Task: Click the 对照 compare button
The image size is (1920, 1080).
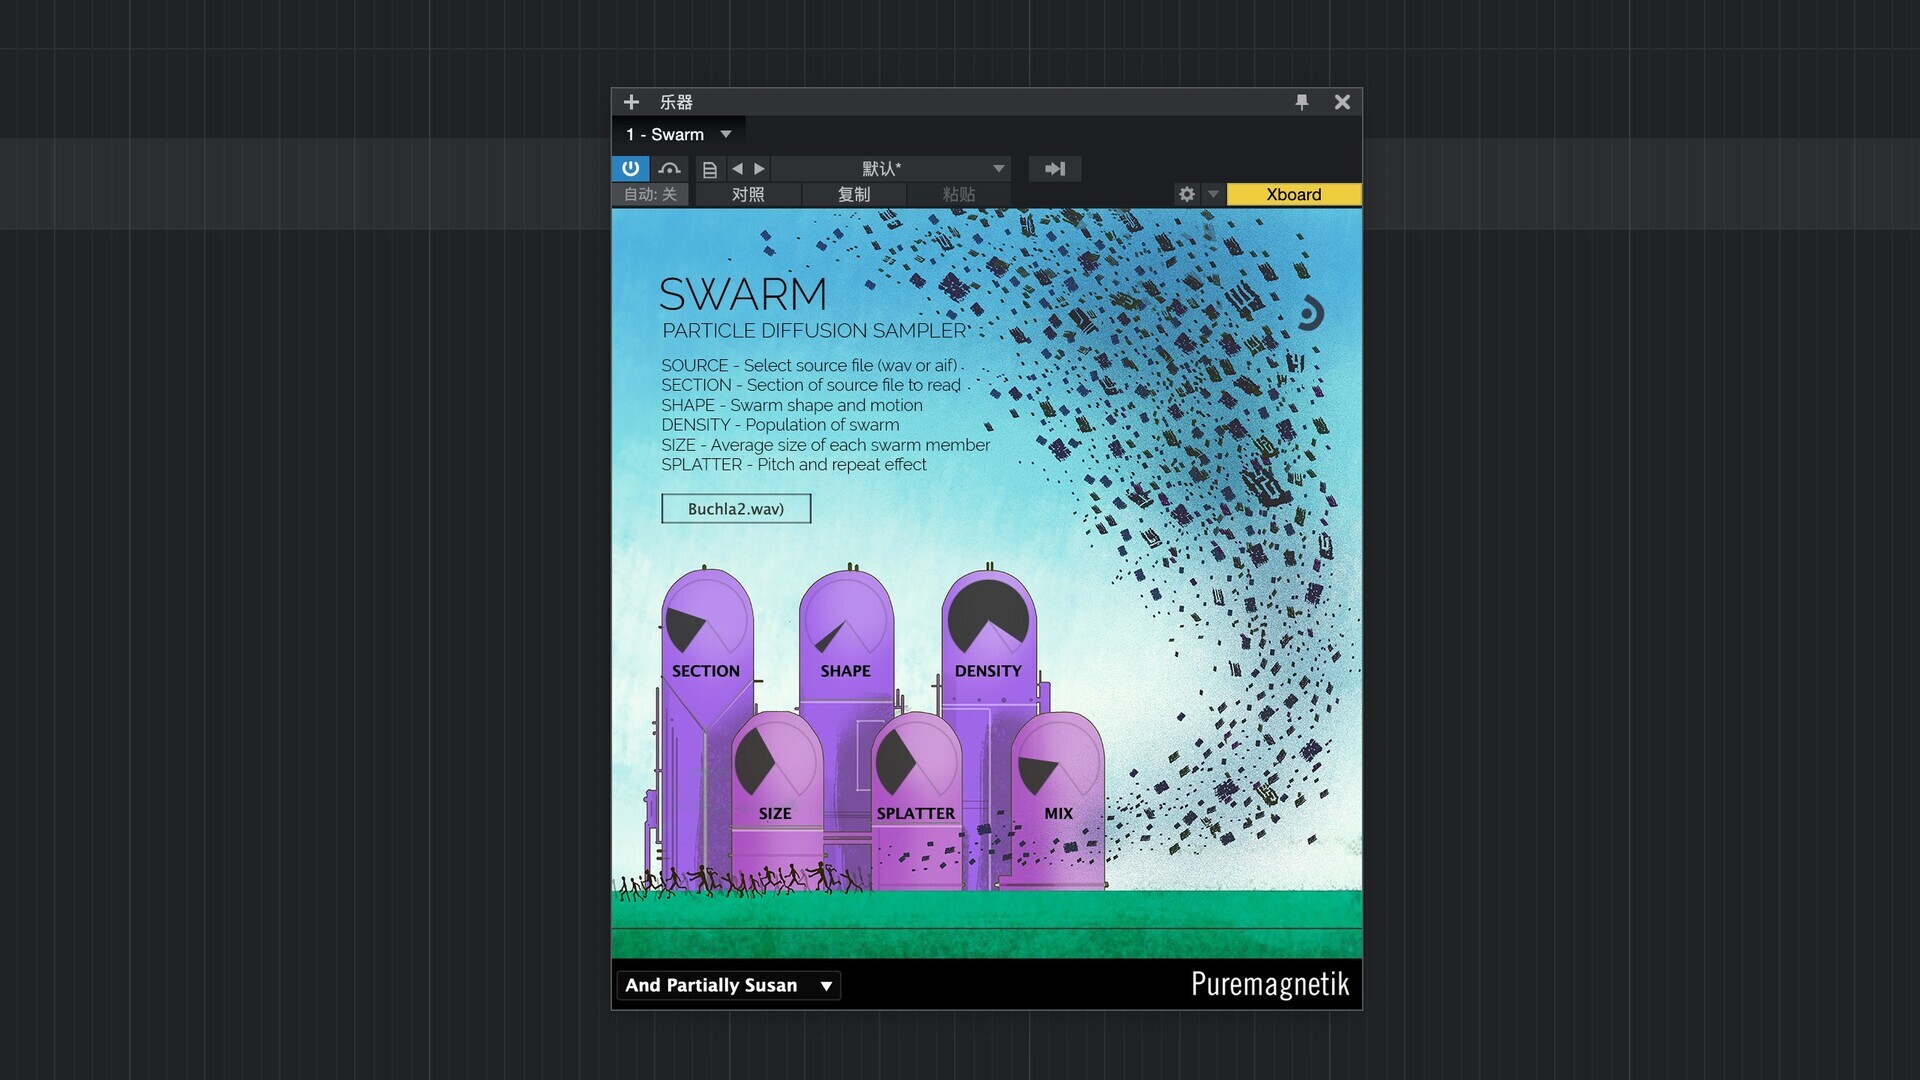Action: click(x=748, y=194)
